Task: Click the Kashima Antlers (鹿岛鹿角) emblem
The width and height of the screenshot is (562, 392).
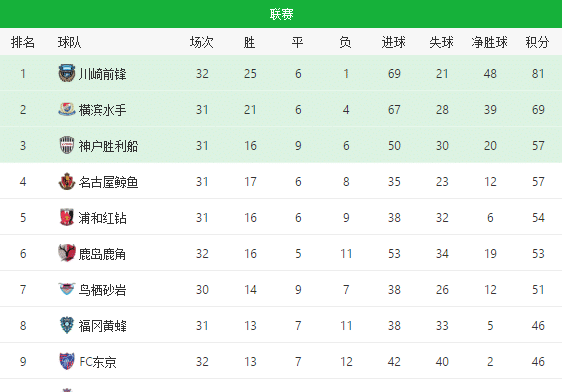Action: coord(67,253)
